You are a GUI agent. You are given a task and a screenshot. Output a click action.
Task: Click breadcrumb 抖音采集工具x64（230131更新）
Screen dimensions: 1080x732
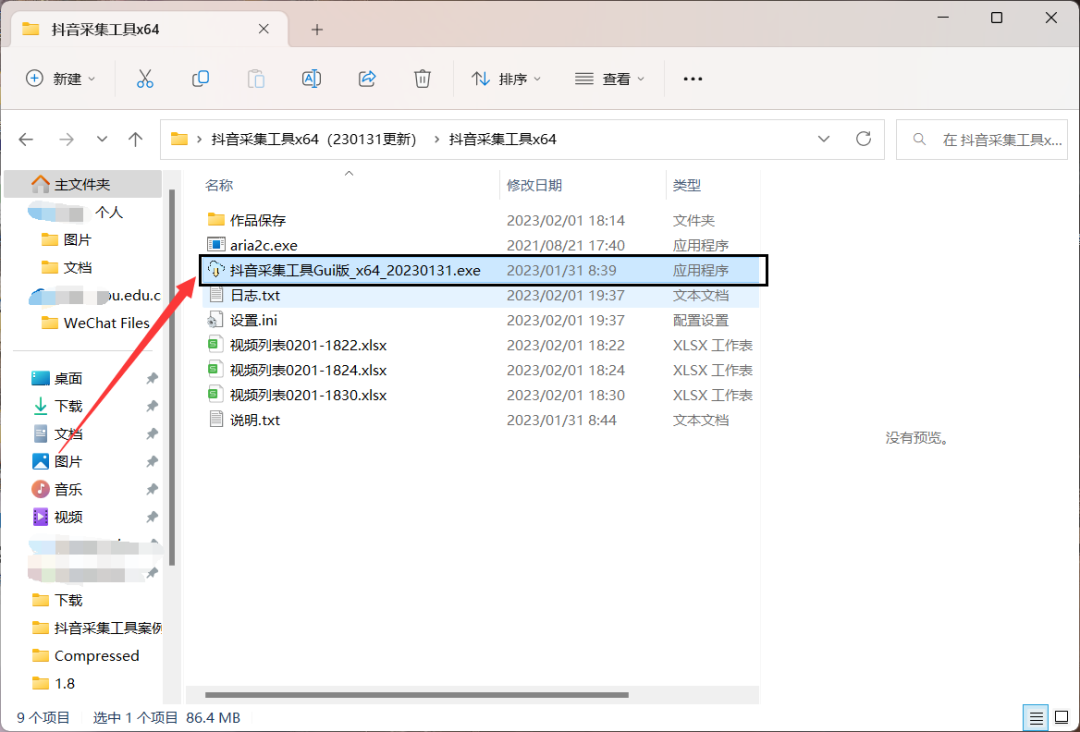(314, 140)
